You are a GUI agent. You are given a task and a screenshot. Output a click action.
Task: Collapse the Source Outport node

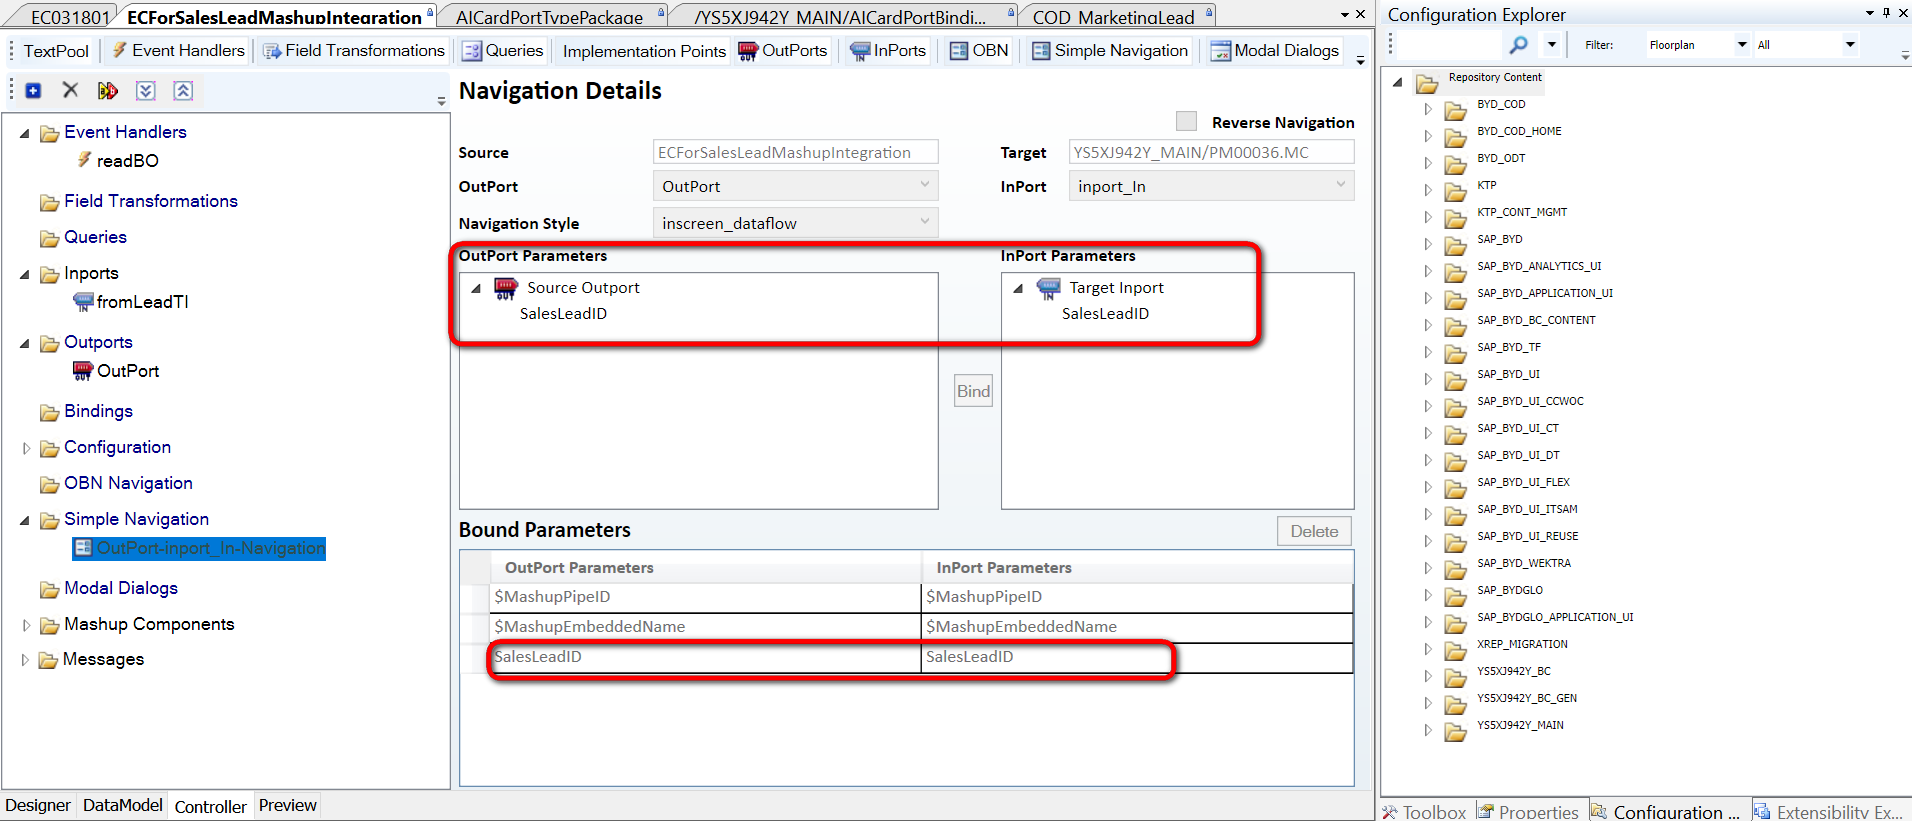point(476,288)
